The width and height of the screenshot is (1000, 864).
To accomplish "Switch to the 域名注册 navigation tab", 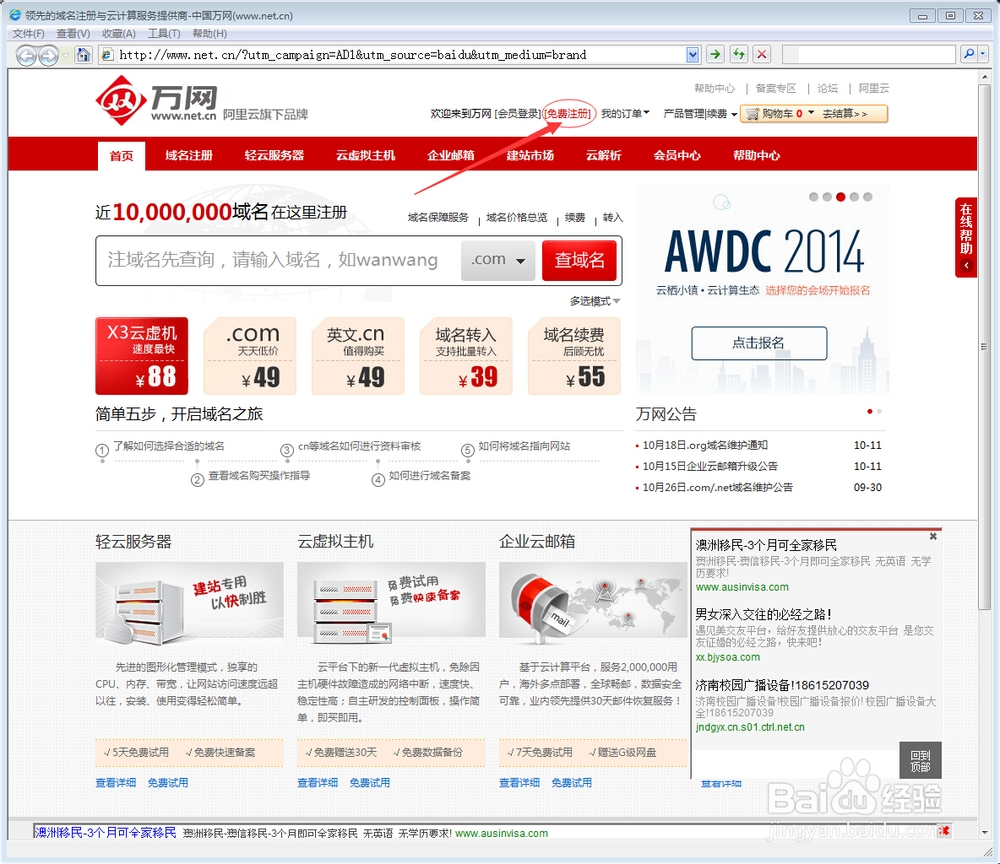I will pos(189,156).
